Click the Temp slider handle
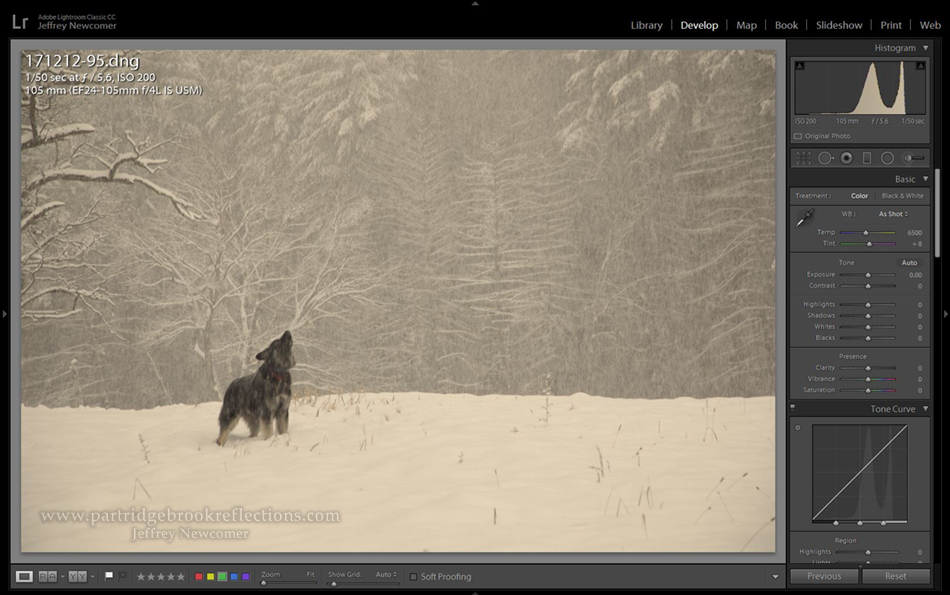This screenshot has width=950, height=595. click(866, 233)
